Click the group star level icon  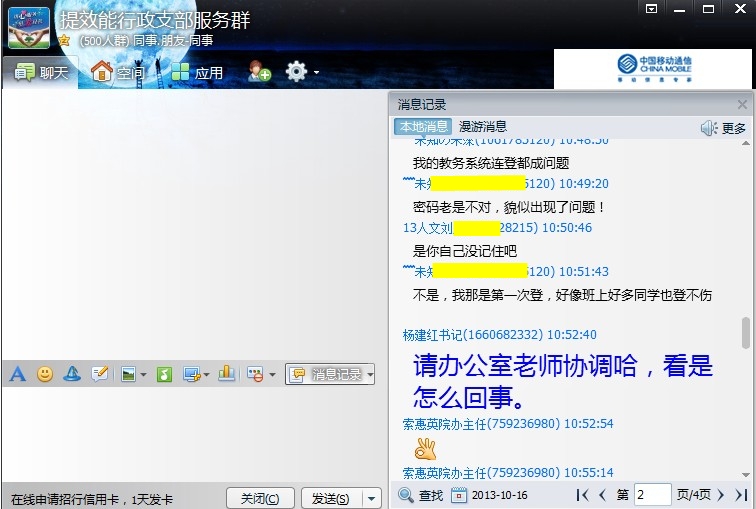[x=64, y=41]
